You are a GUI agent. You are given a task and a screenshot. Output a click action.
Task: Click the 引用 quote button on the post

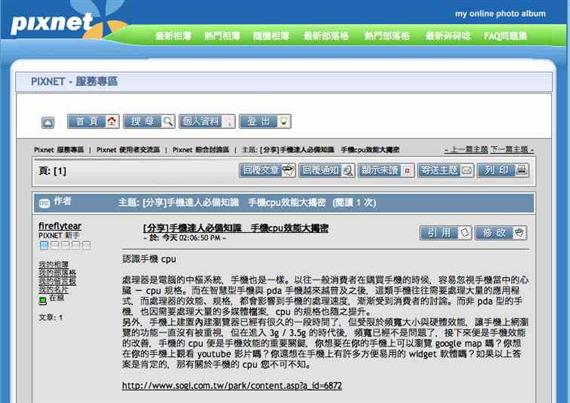pyautogui.click(x=445, y=233)
